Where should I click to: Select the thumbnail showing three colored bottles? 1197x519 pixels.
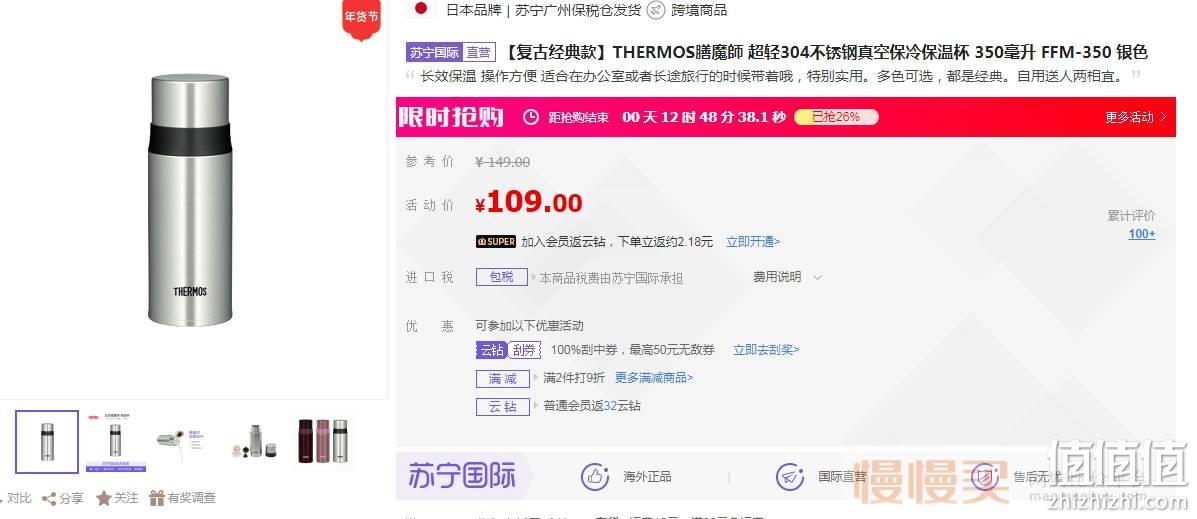click(323, 441)
